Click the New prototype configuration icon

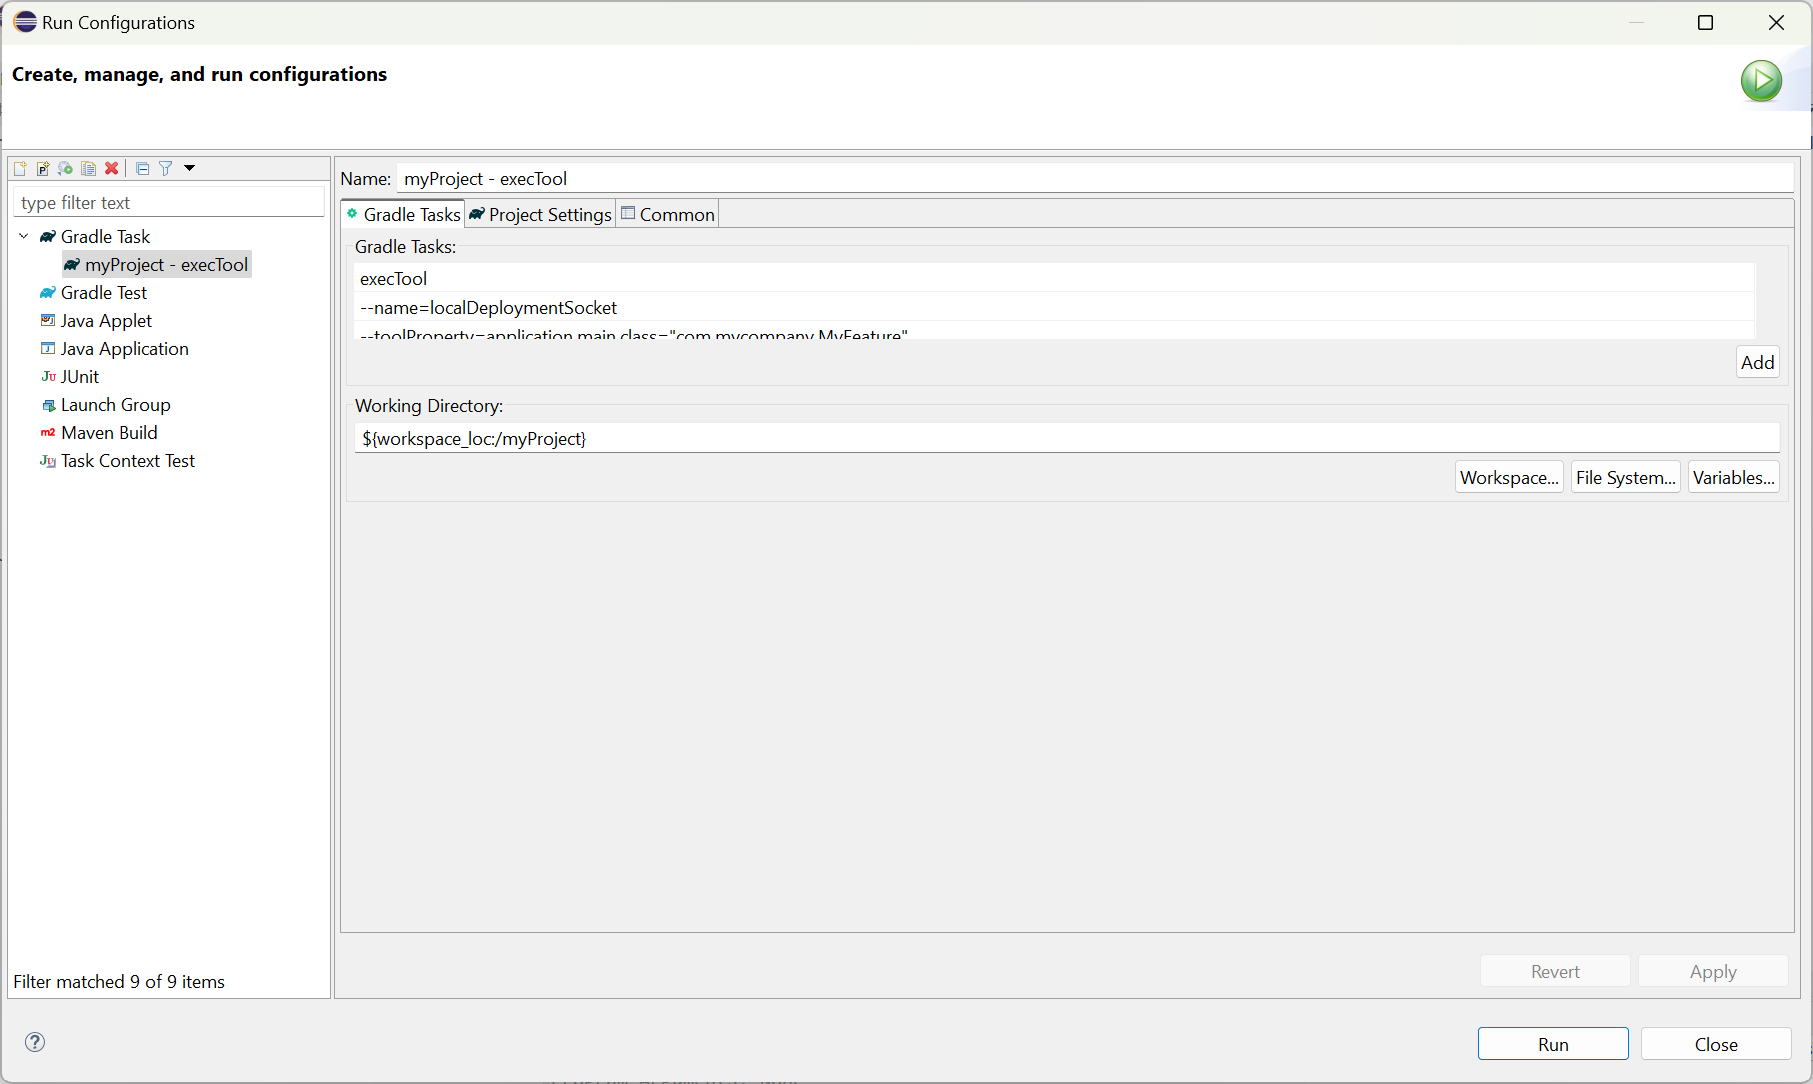pos(43,169)
